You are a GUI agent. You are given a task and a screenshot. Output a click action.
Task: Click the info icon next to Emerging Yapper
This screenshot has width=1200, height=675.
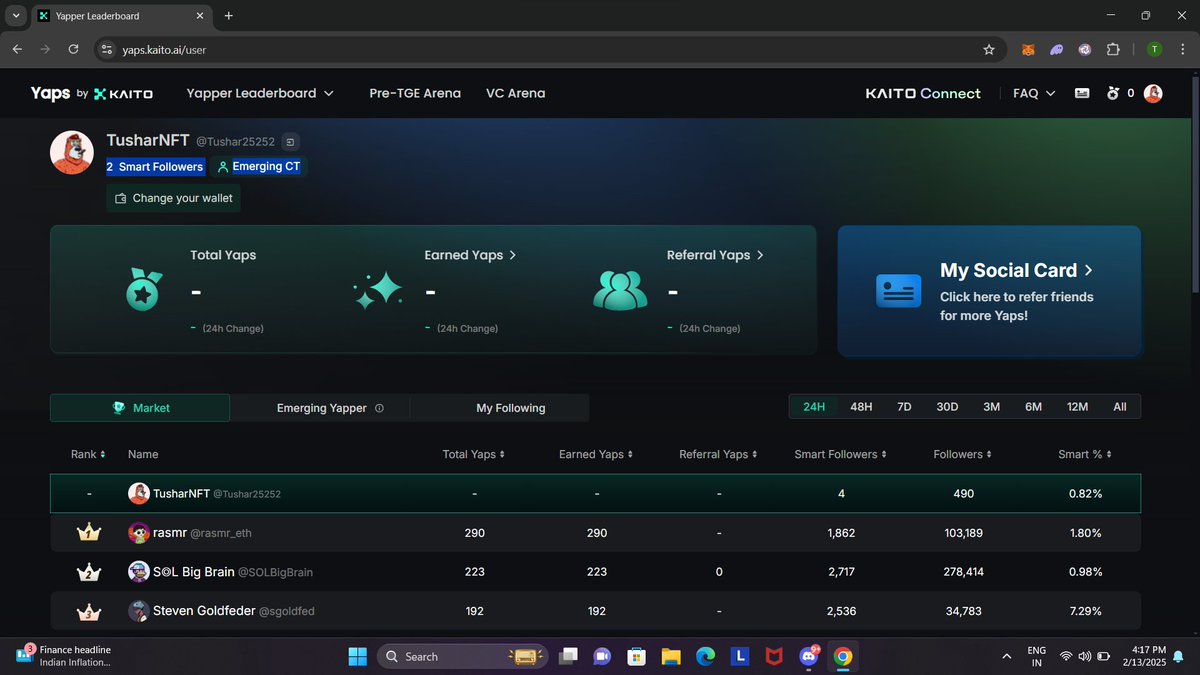point(378,408)
